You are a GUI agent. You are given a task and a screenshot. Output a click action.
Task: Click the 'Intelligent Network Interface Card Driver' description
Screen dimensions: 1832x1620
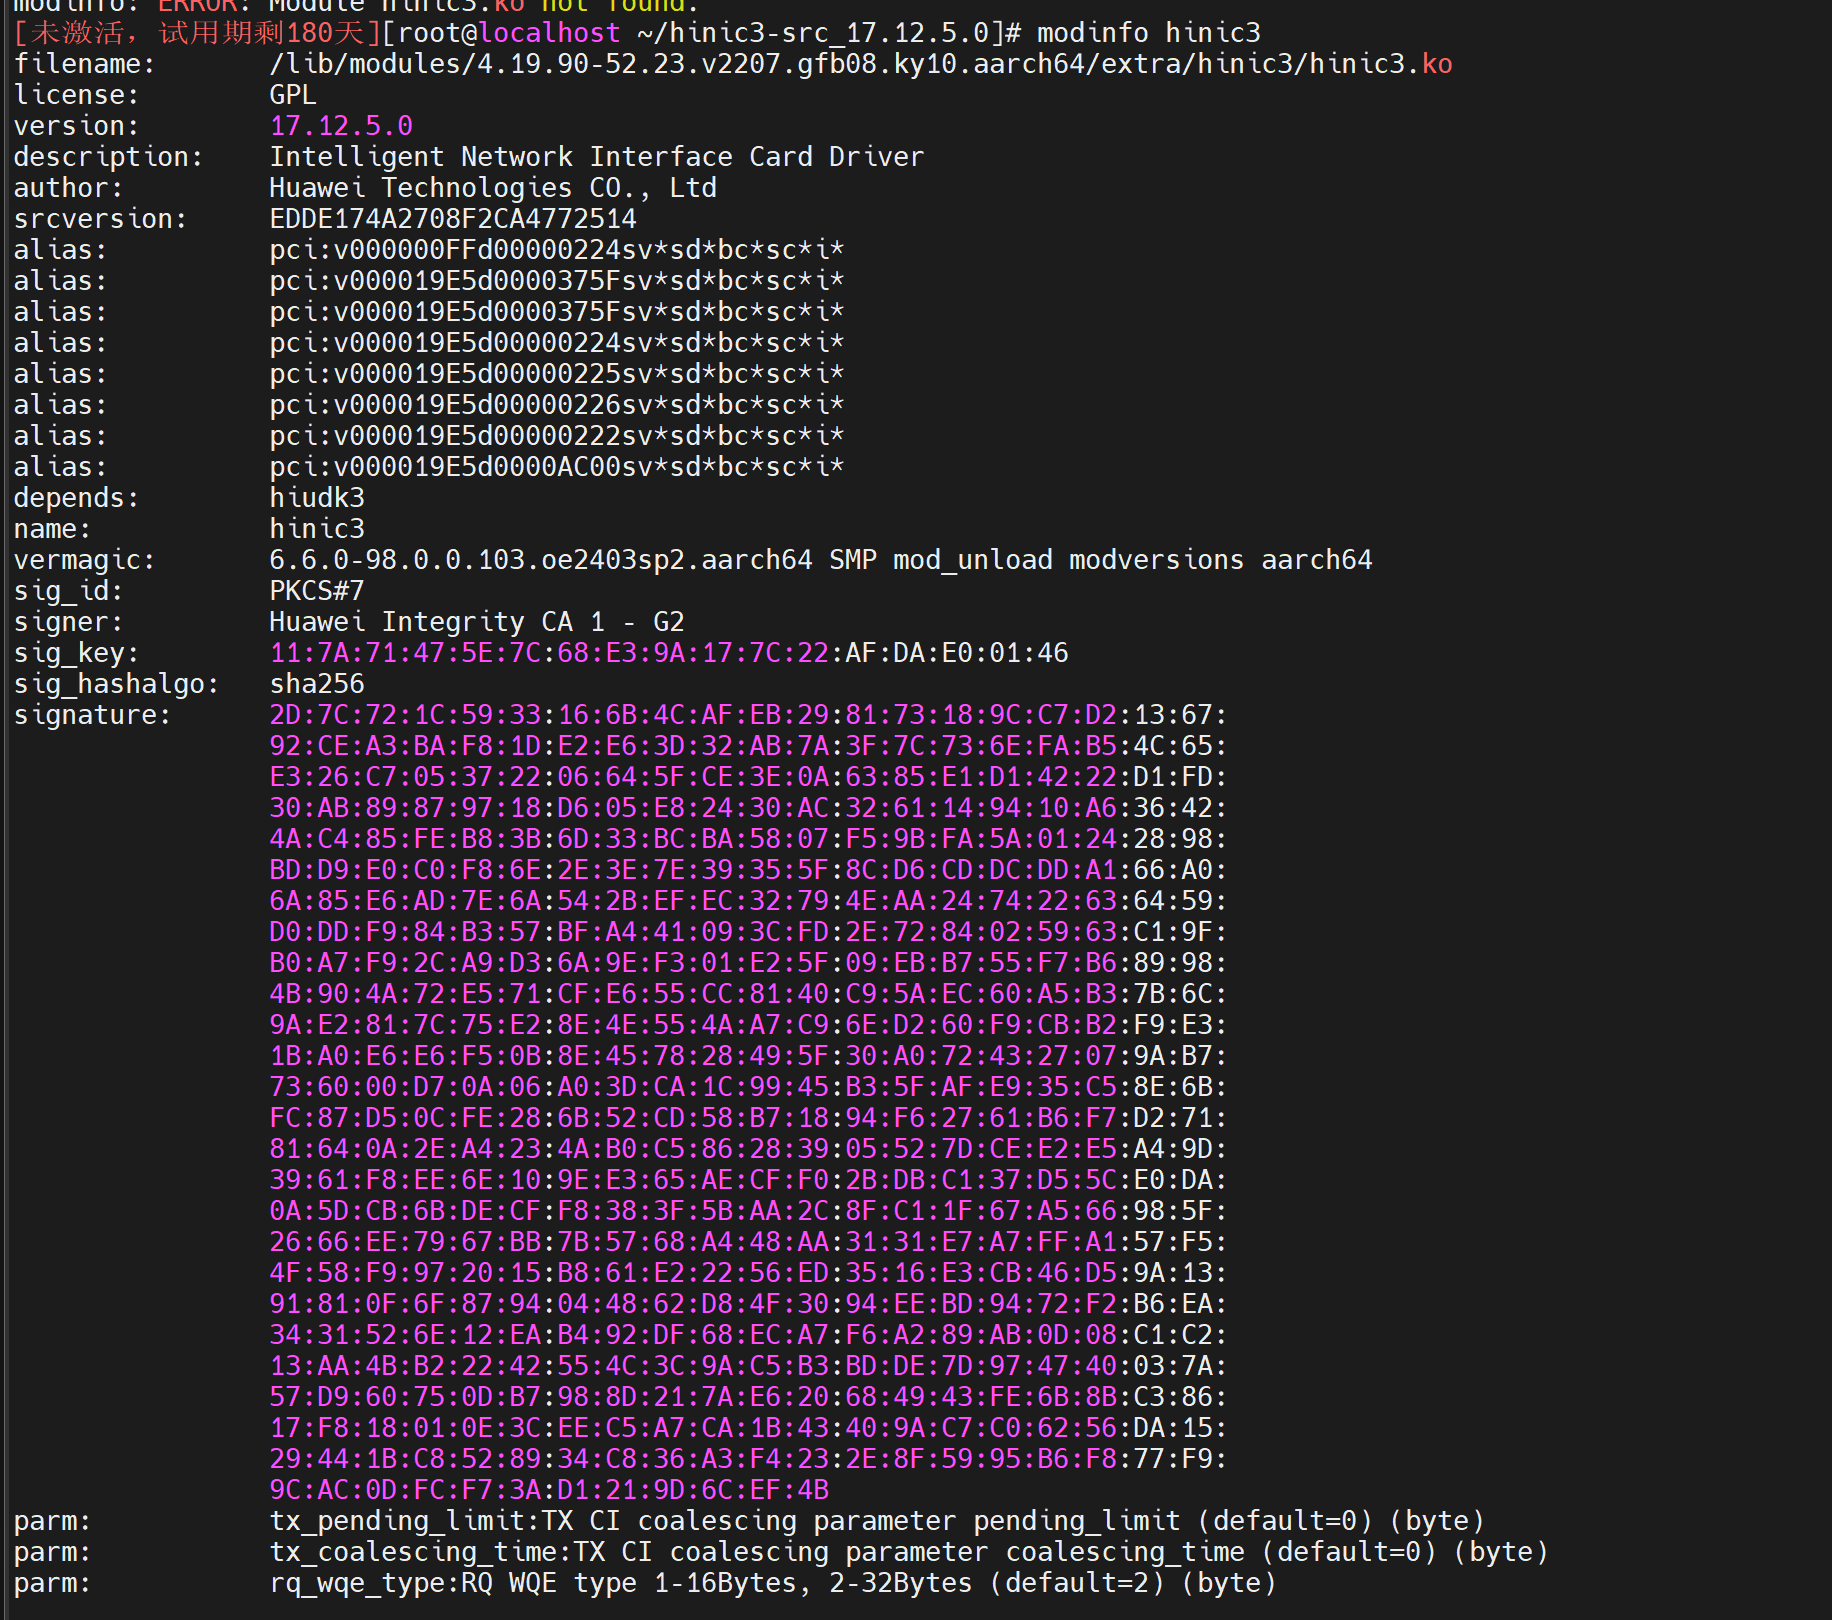[596, 157]
